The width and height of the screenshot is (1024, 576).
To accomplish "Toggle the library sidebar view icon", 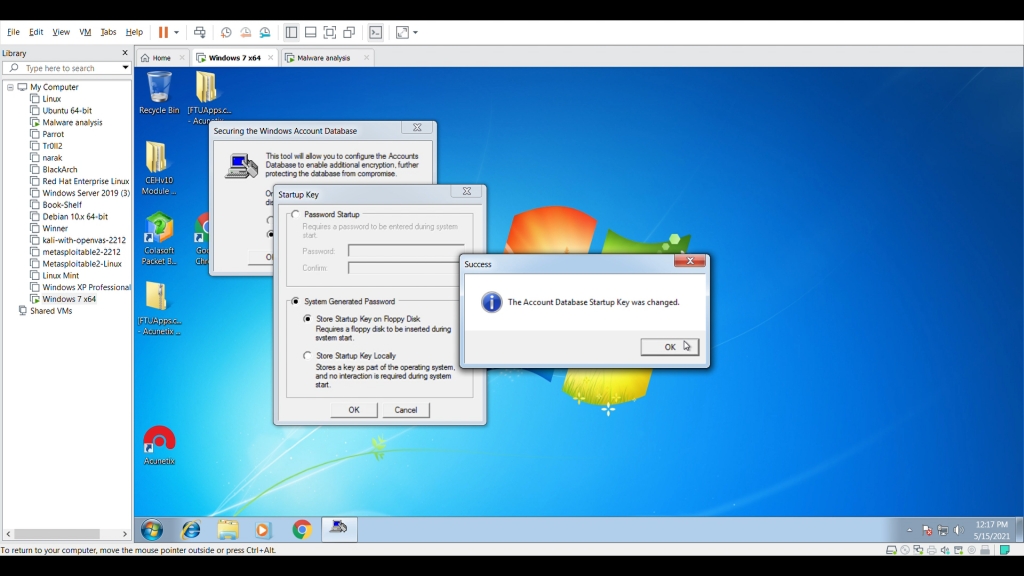I will point(291,32).
